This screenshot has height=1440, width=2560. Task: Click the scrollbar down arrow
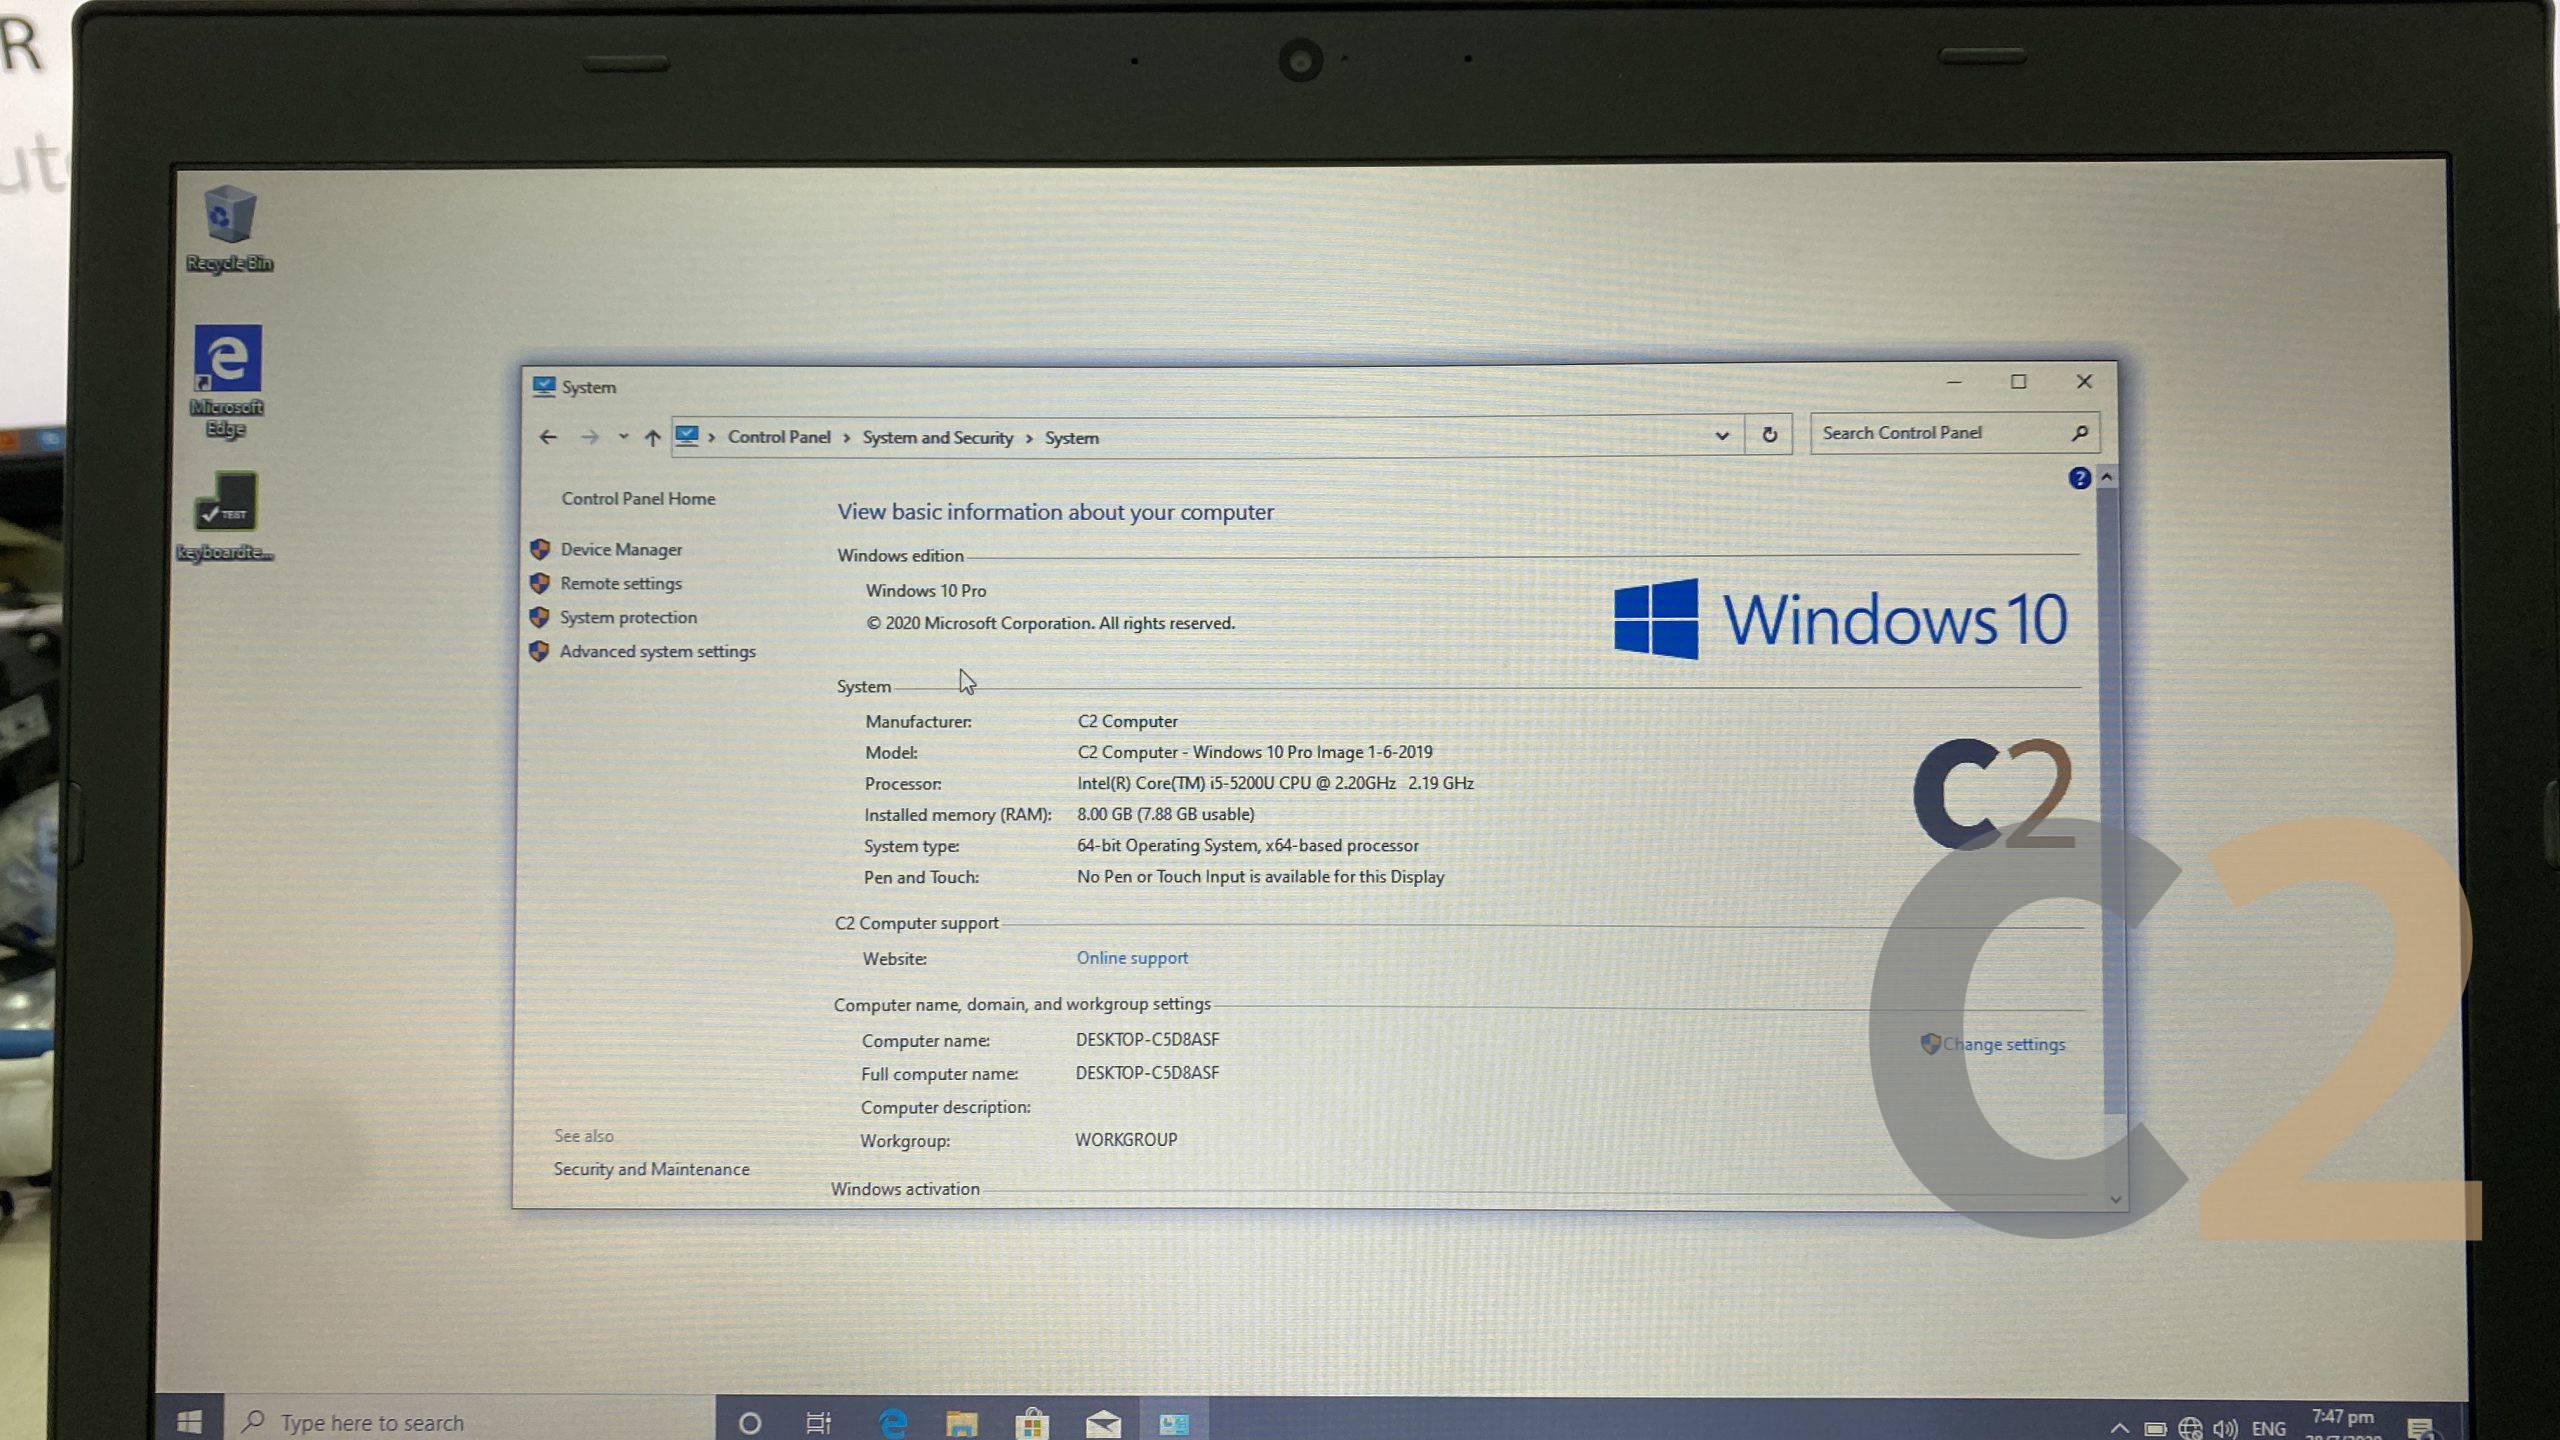[2115, 1198]
